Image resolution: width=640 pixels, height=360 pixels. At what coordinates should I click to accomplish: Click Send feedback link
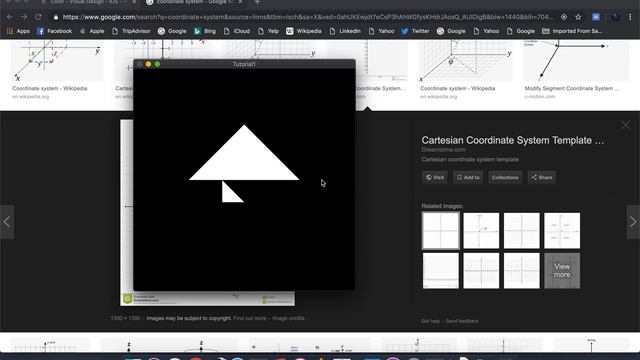coord(462,321)
